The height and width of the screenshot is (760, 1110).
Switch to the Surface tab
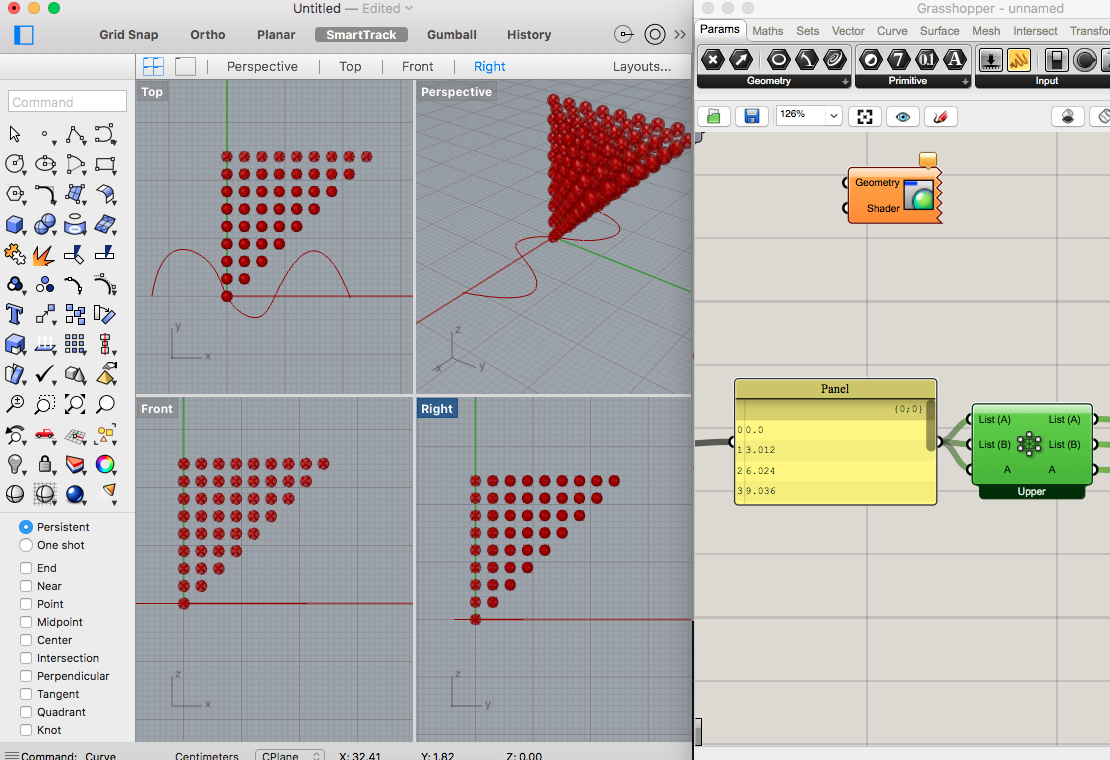point(939,31)
